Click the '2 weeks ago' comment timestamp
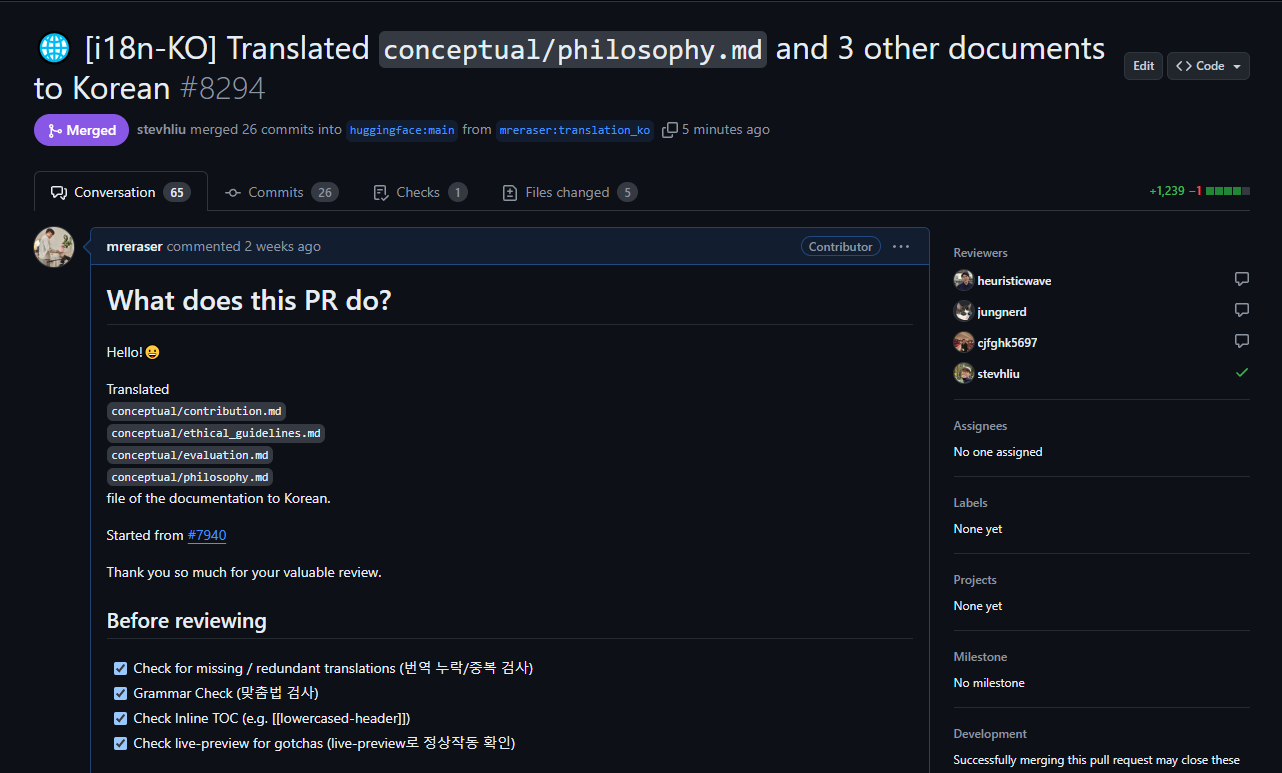The height and width of the screenshot is (773, 1282). (x=282, y=246)
